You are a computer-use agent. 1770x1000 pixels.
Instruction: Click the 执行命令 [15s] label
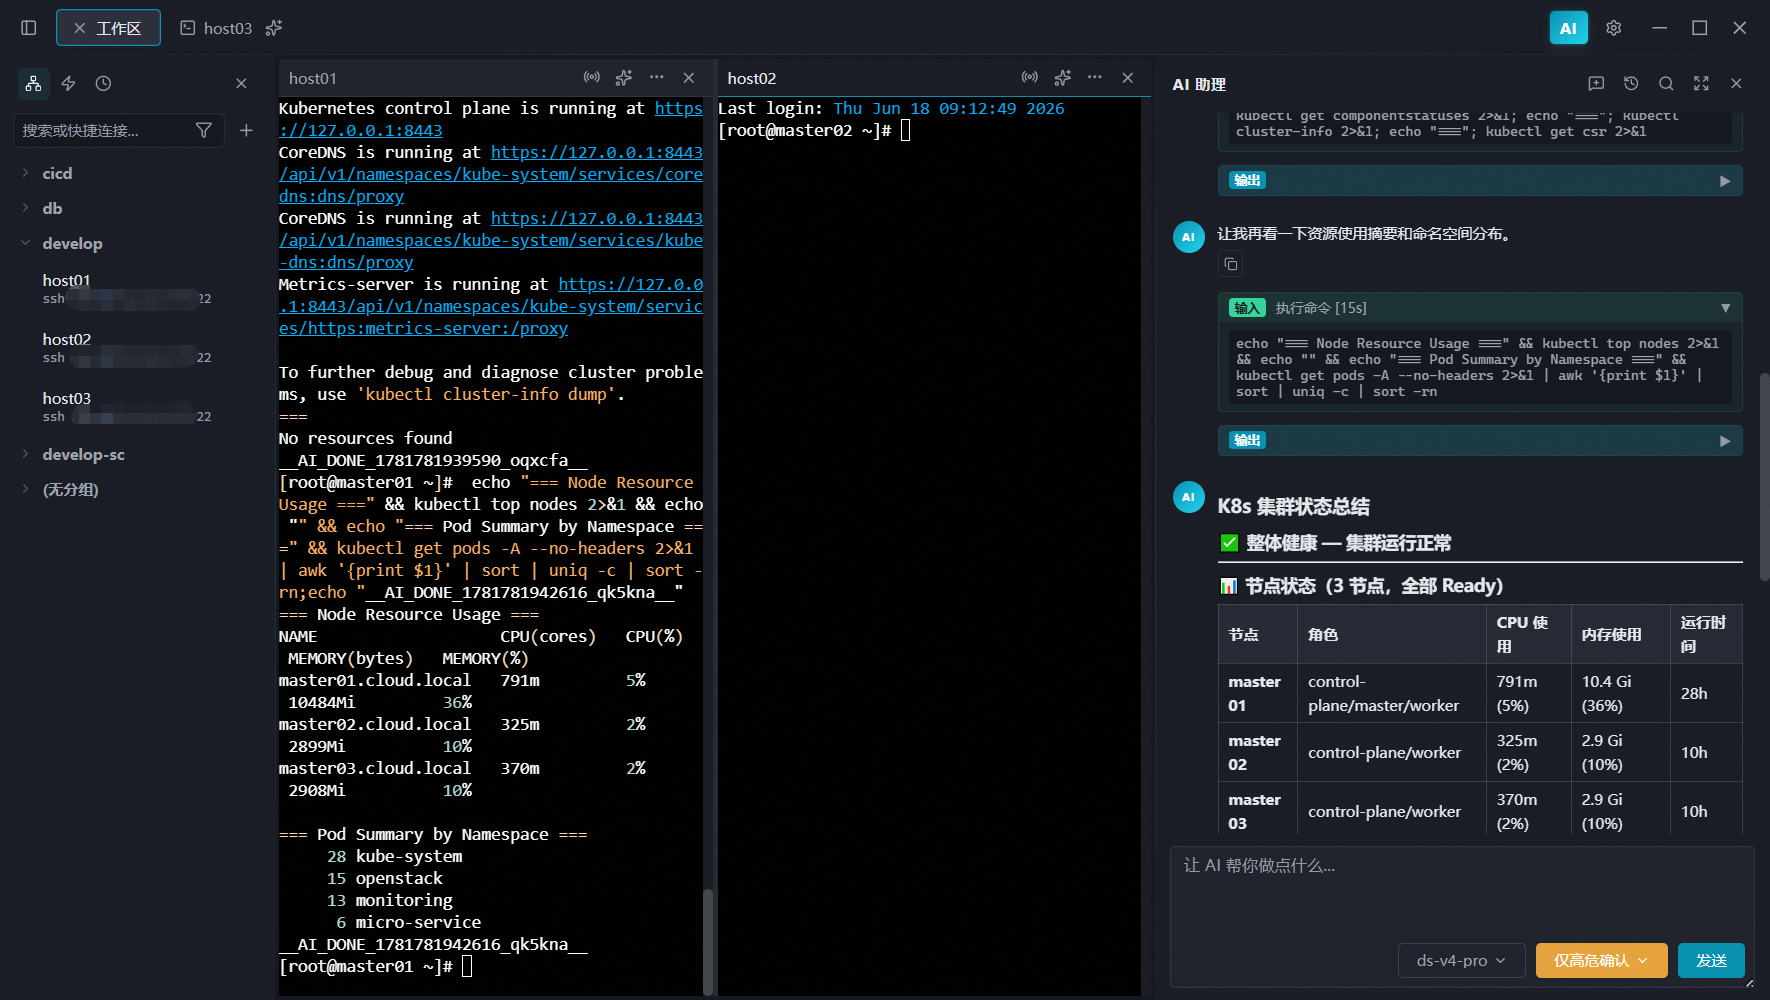(1321, 308)
